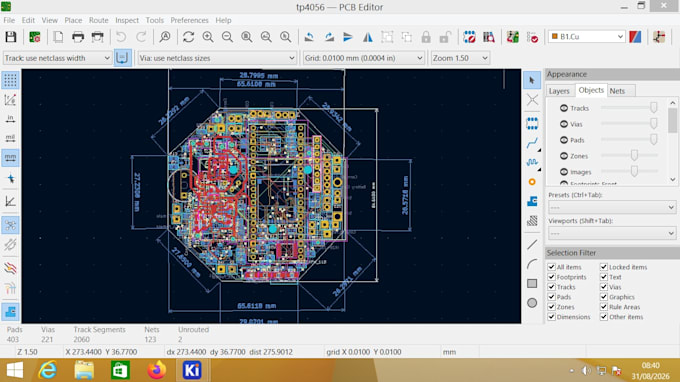This screenshot has height=382, width=680.
Task: Open the Grid size dropdown
Action: (x=363, y=58)
